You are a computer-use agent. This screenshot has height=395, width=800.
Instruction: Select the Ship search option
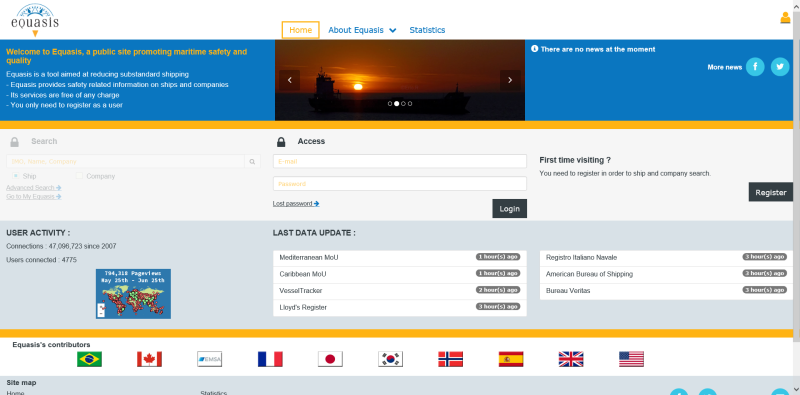pos(15,176)
